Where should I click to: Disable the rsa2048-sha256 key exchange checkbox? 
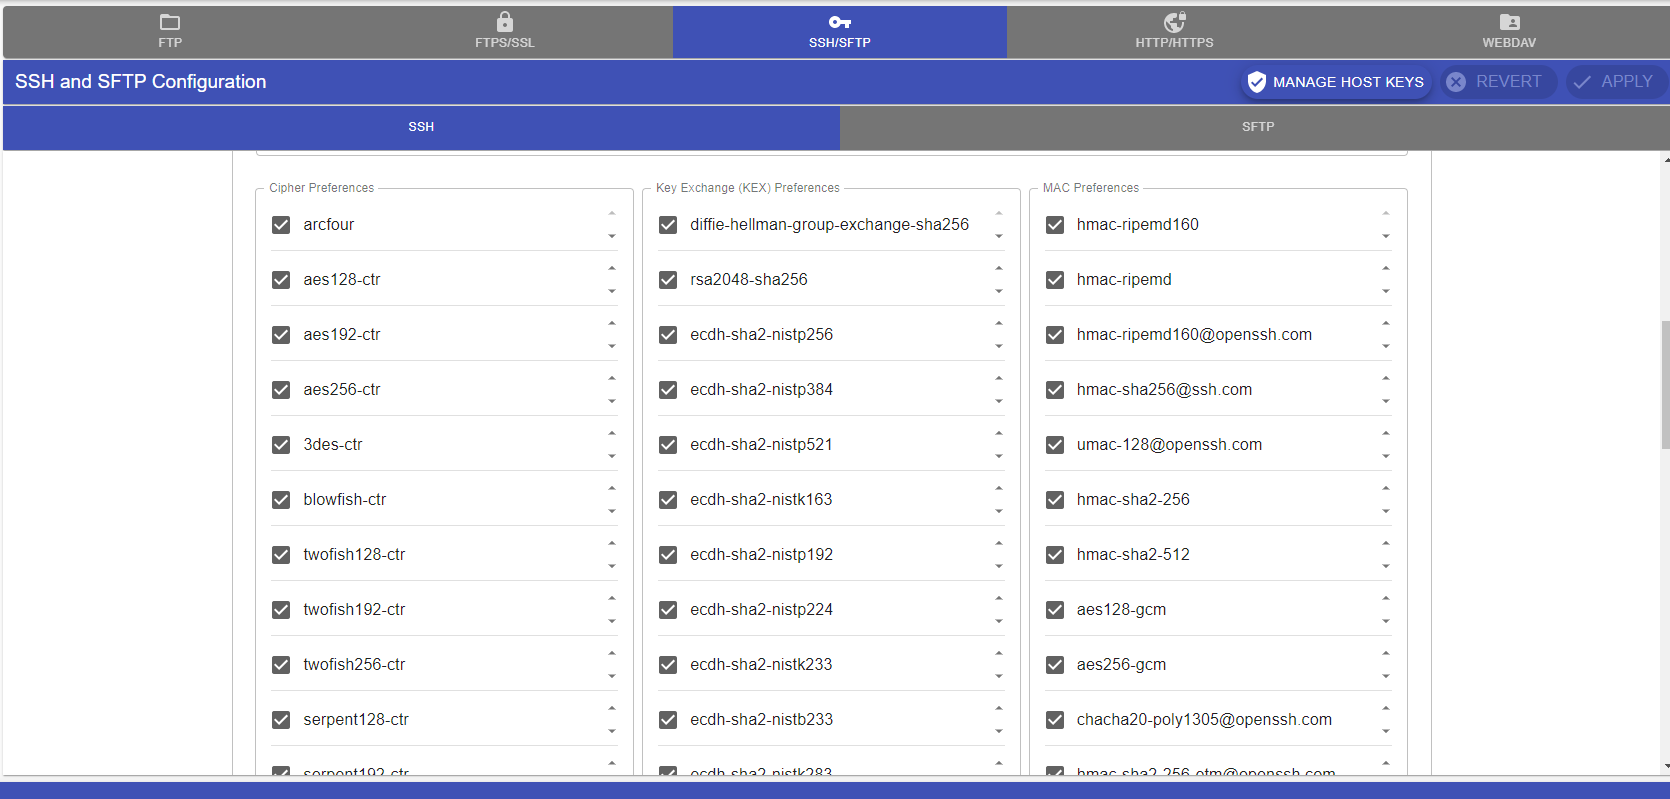[x=668, y=280]
